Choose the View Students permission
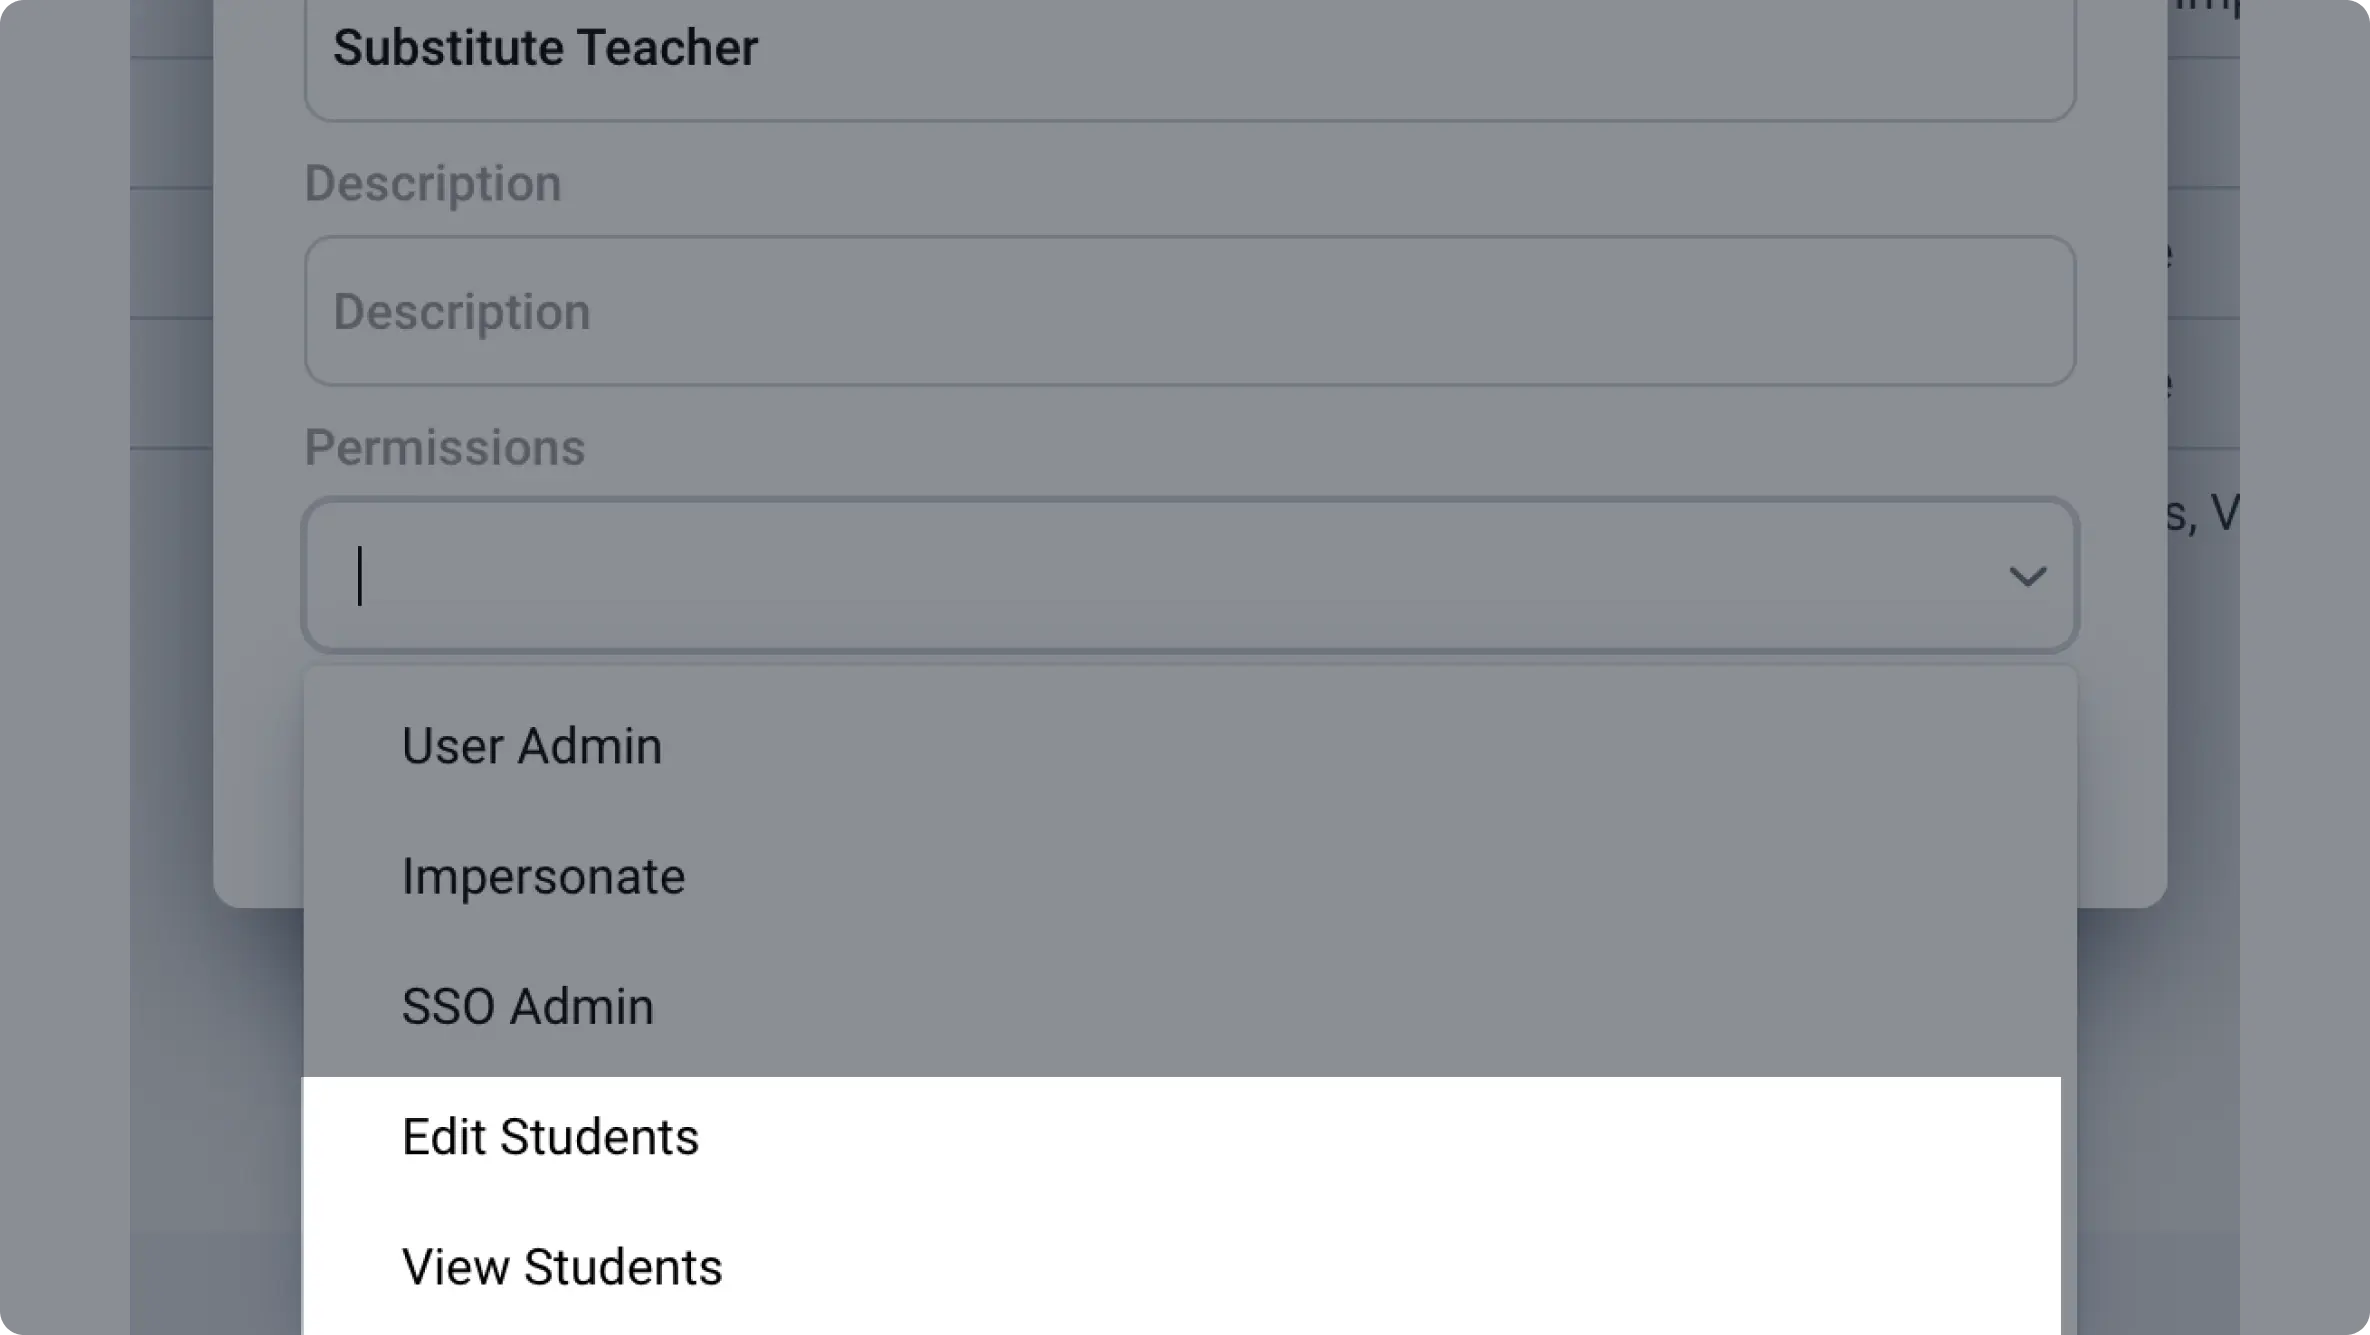Screen dimensions: 2370x1335 (x=561, y=1266)
